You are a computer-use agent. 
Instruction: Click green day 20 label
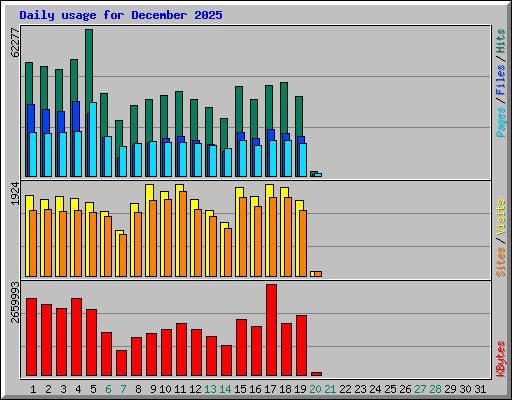pos(315,389)
